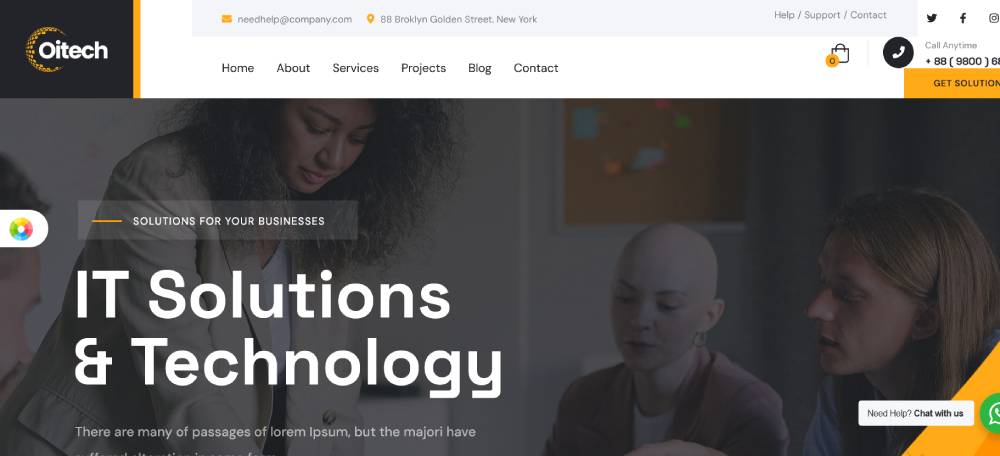
Task: Click the Need Help? Chat with us bubble
Action: [916, 413]
